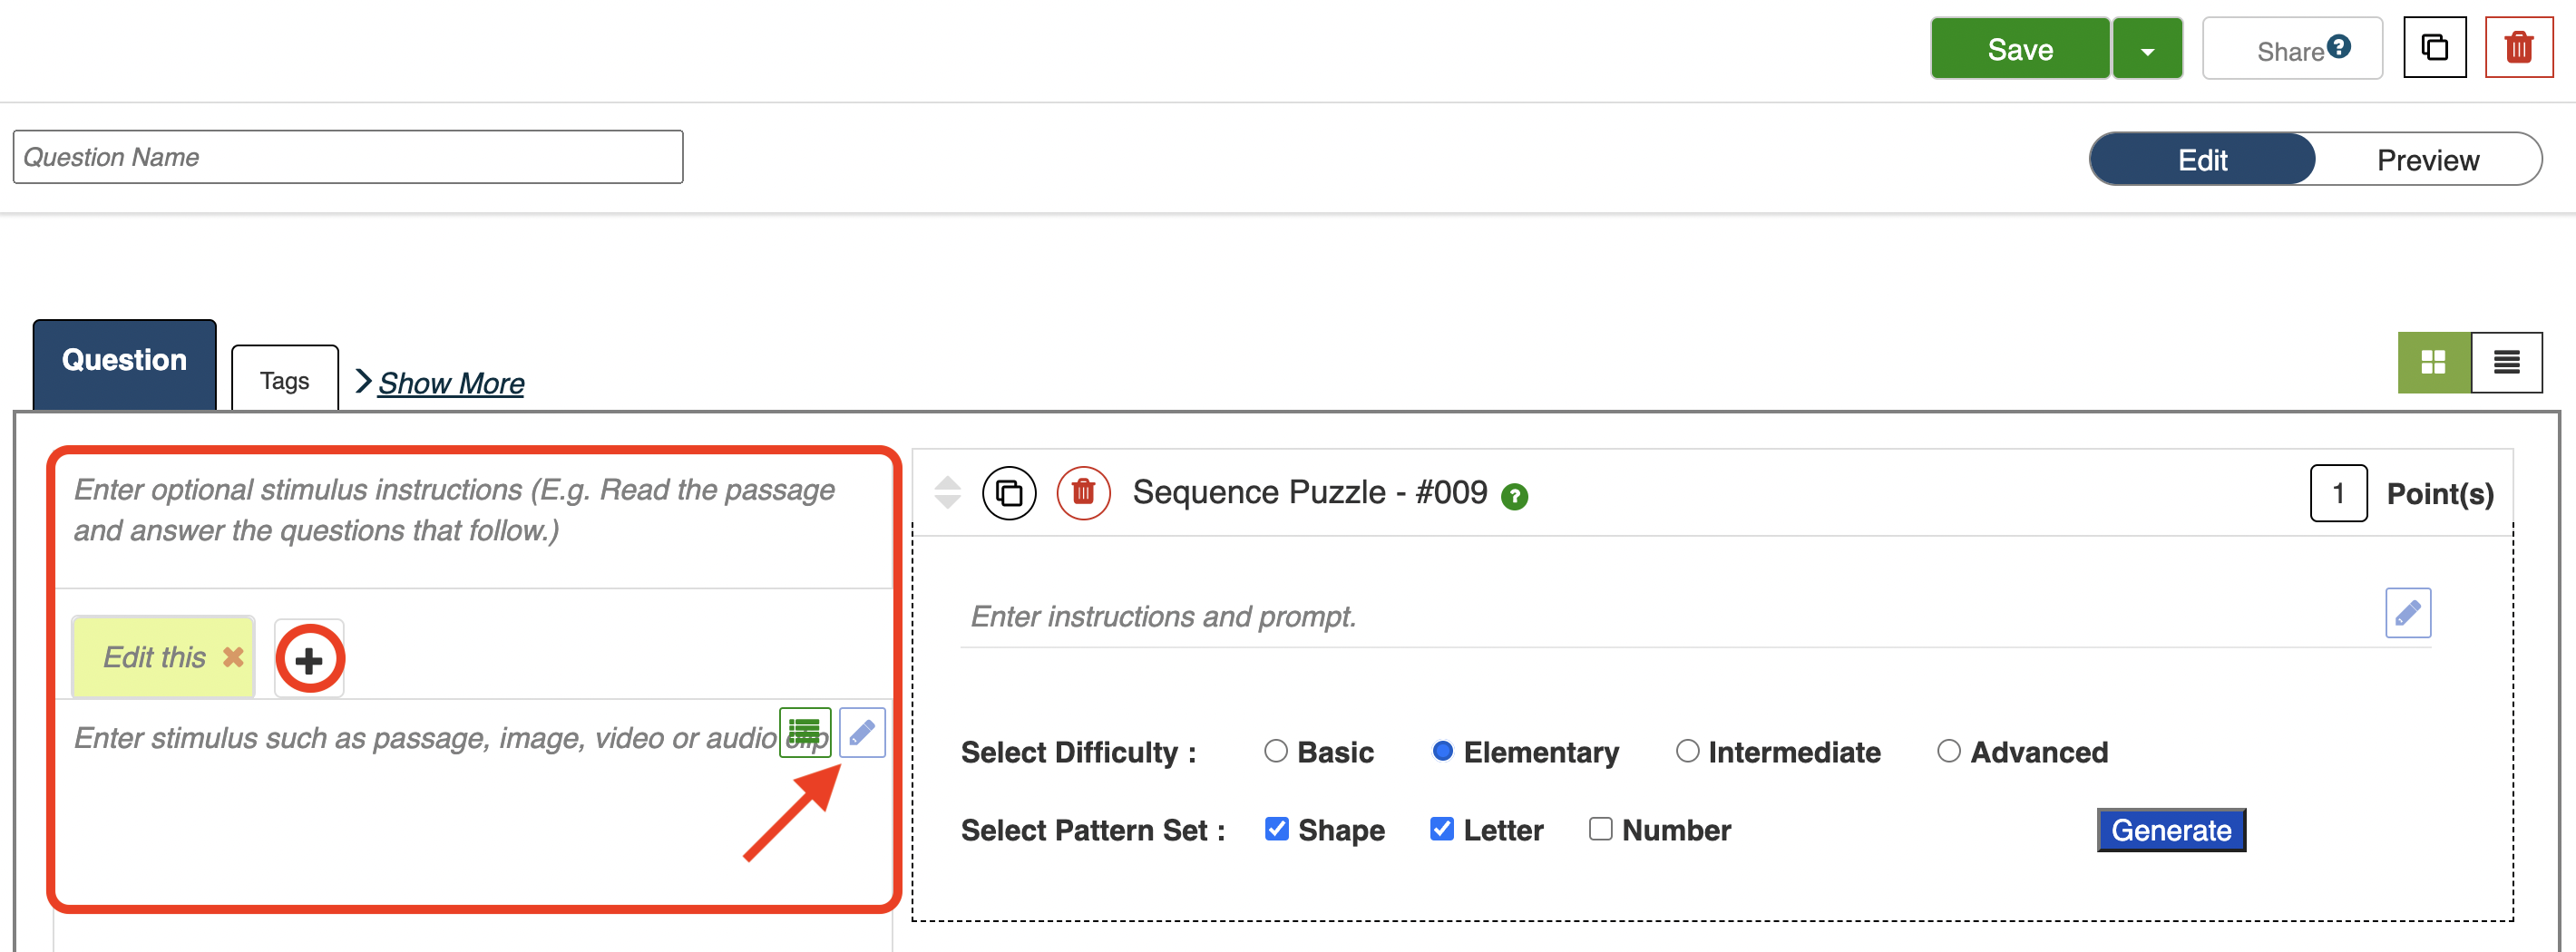Remove the 'Edit this' stimulus tab
Viewport: 2576px width, 952px height.
click(x=233, y=657)
